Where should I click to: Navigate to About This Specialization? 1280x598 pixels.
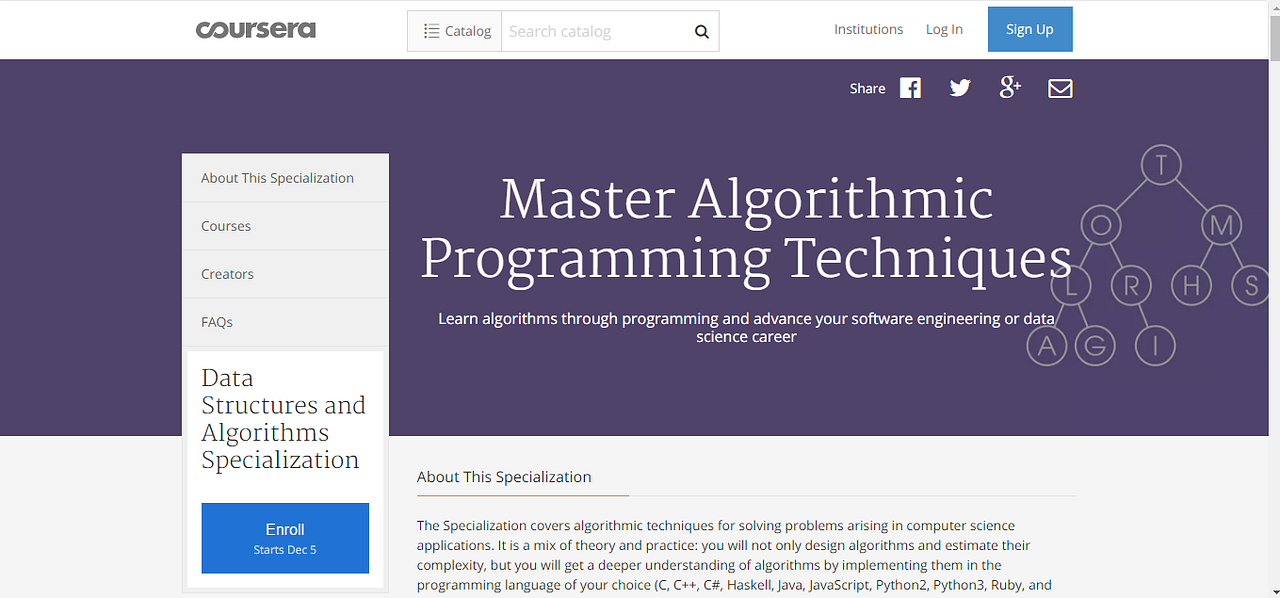[277, 177]
